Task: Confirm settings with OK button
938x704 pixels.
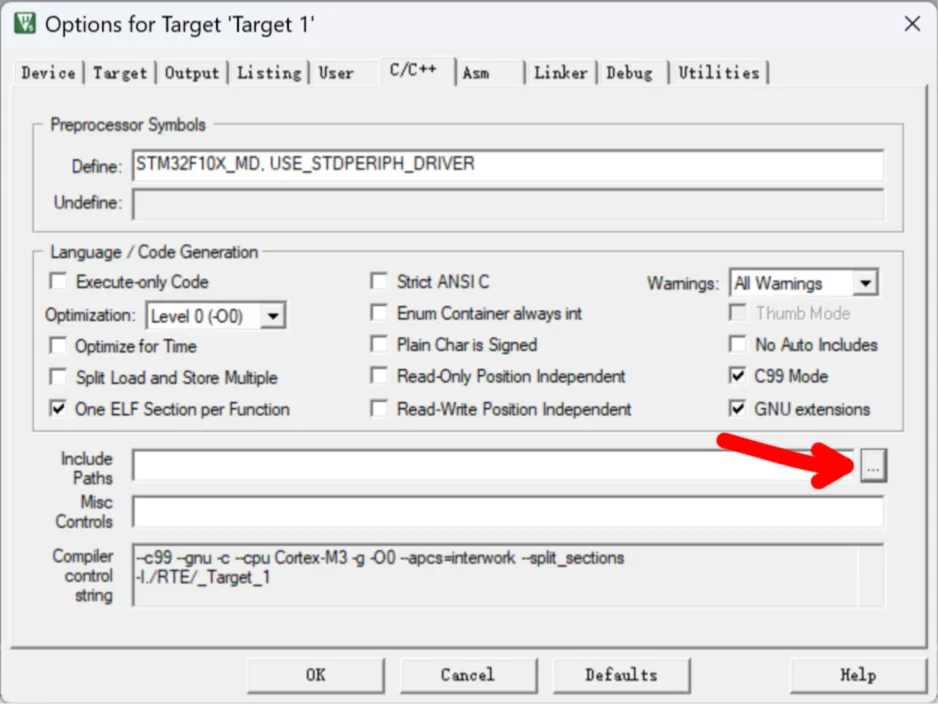Action: pyautogui.click(x=316, y=675)
